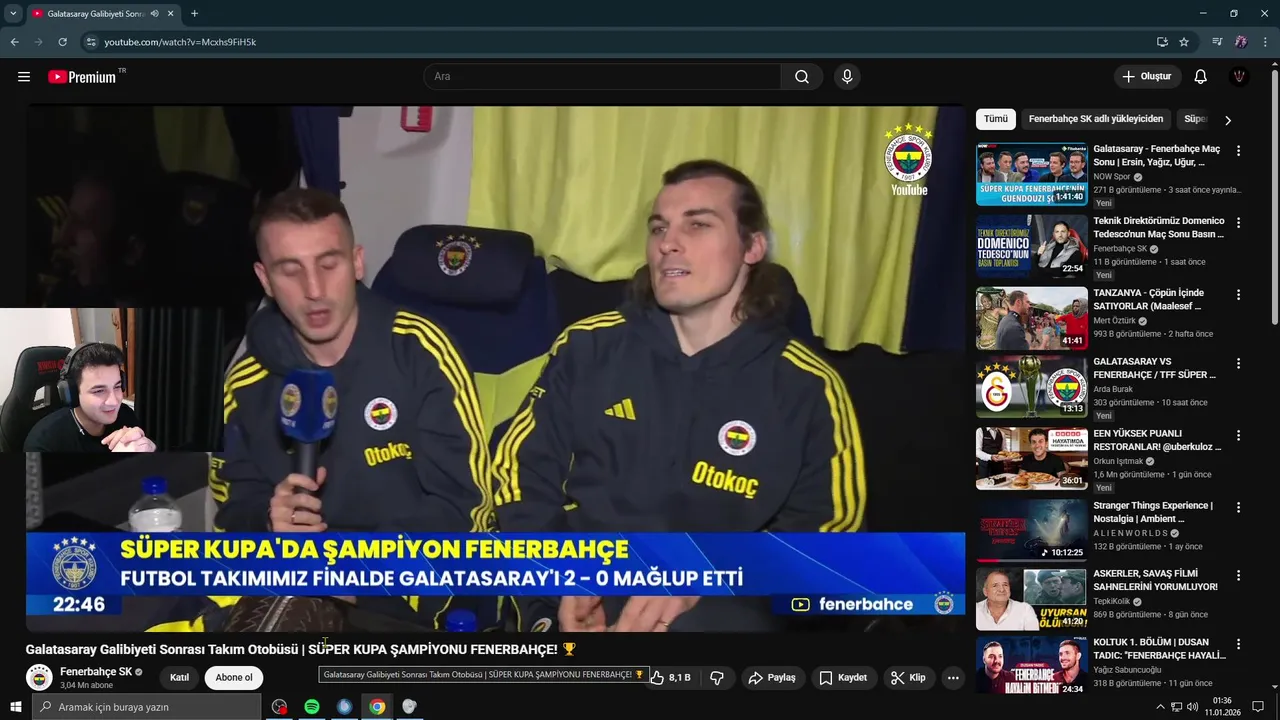This screenshot has width=1280, height=720.
Task: Like the video with thumbs up
Action: pyautogui.click(x=658, y=678)
